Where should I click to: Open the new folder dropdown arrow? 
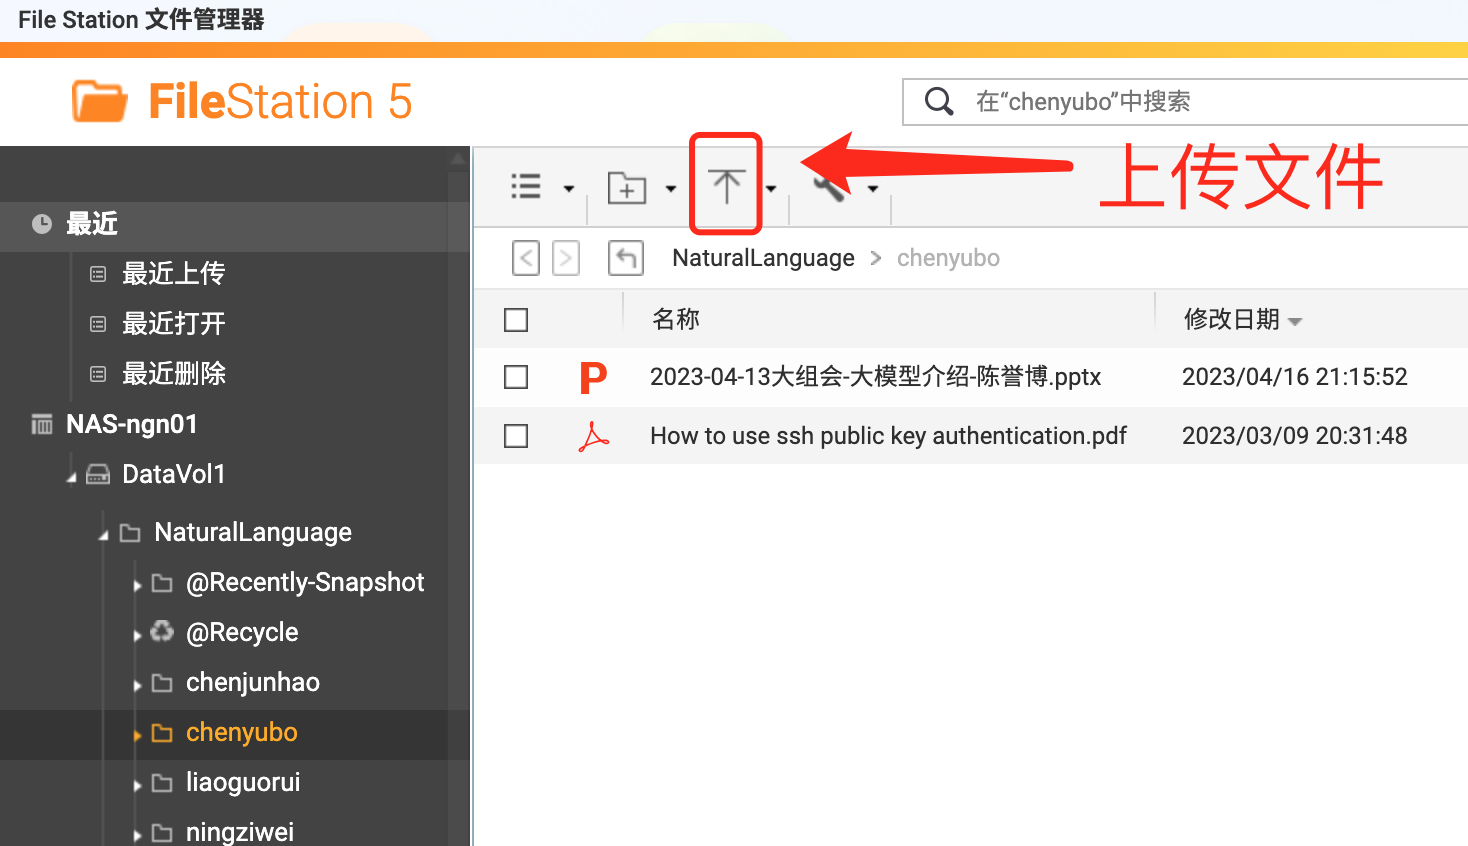[x=671, y=188]
